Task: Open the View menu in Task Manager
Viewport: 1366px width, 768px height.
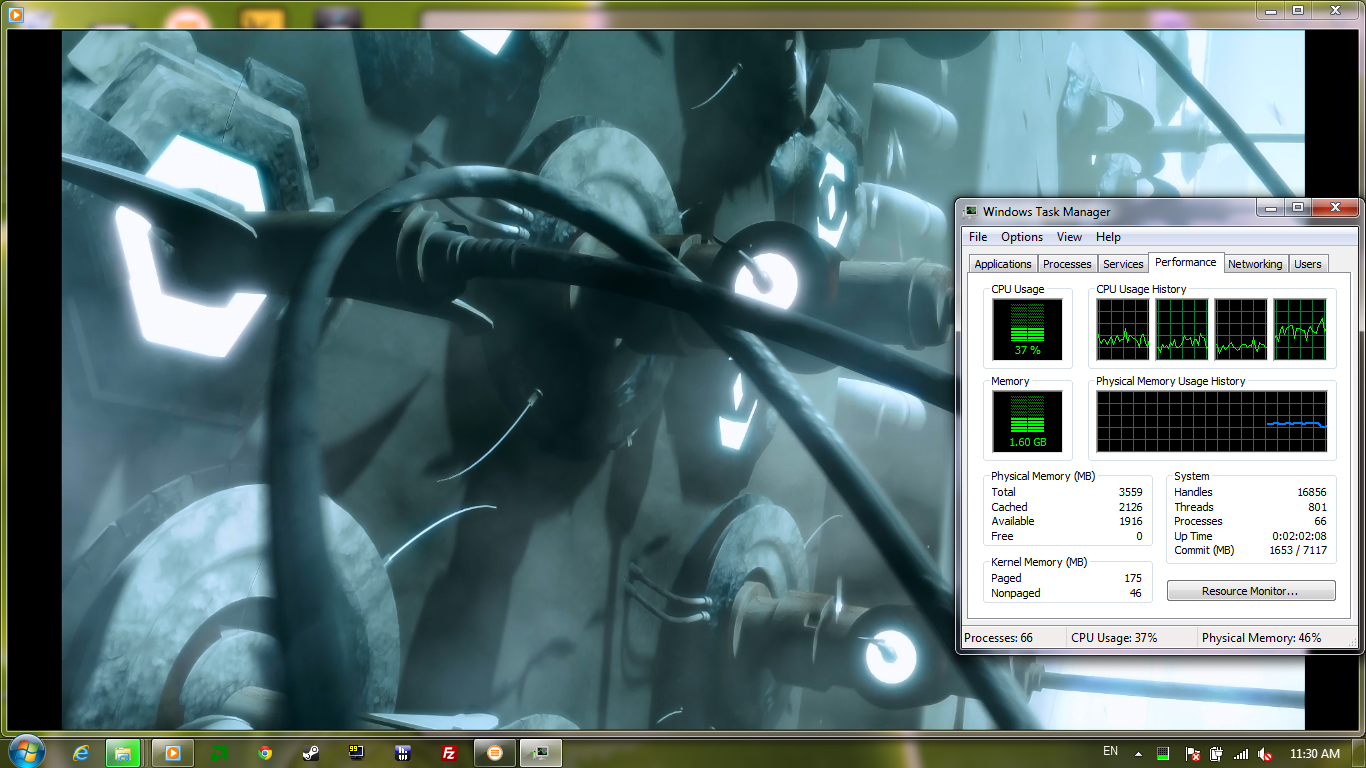Action: (1069, 237)
